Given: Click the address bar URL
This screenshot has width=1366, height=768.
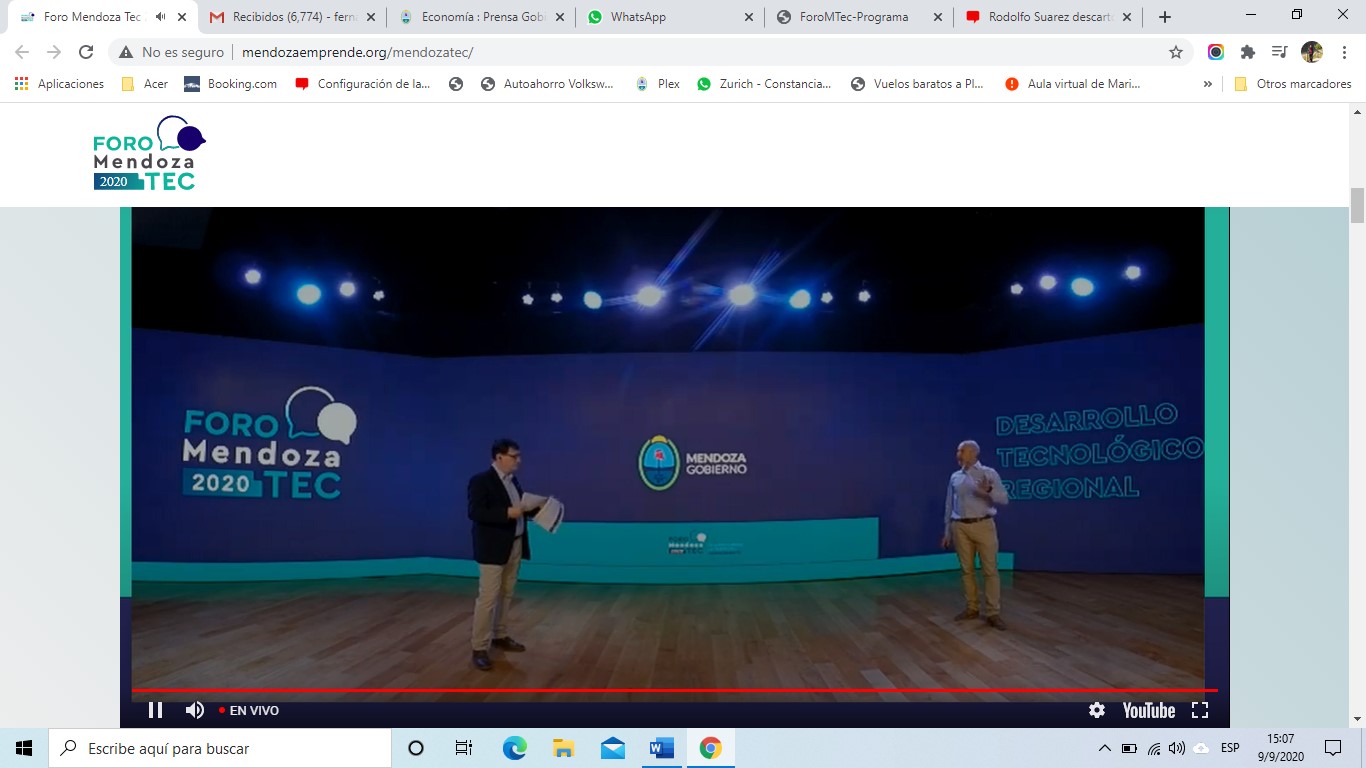Looking at the screenshot, I should coord(357,52).
